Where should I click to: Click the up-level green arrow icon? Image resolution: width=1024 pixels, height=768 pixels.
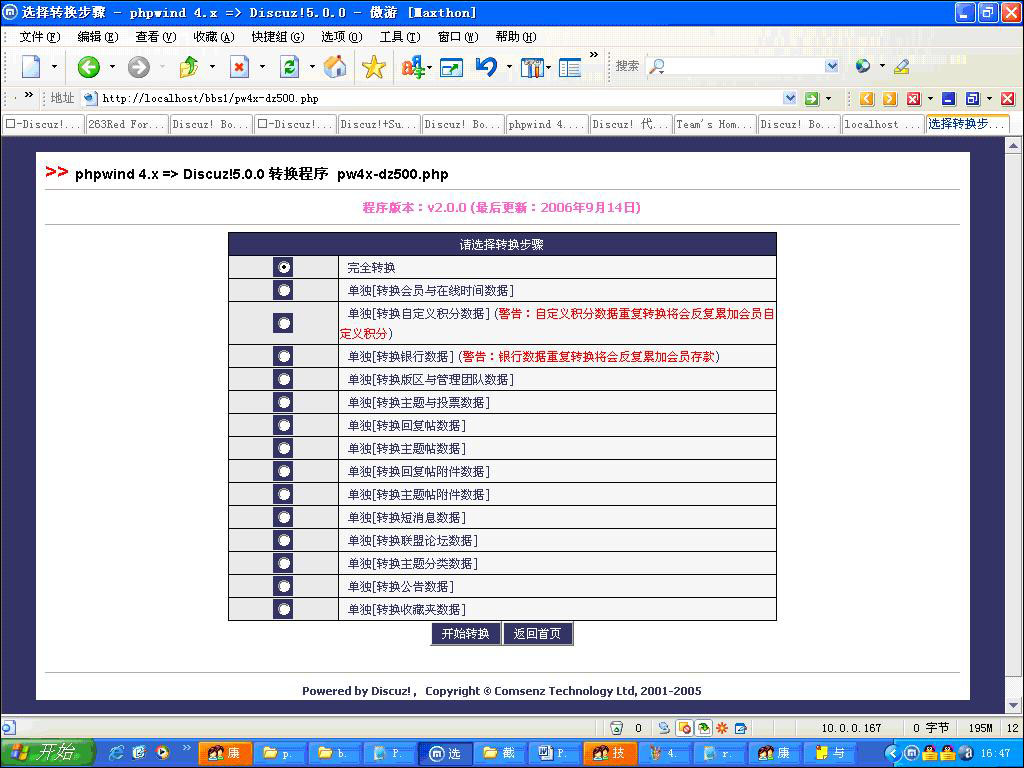click(189, 67)
